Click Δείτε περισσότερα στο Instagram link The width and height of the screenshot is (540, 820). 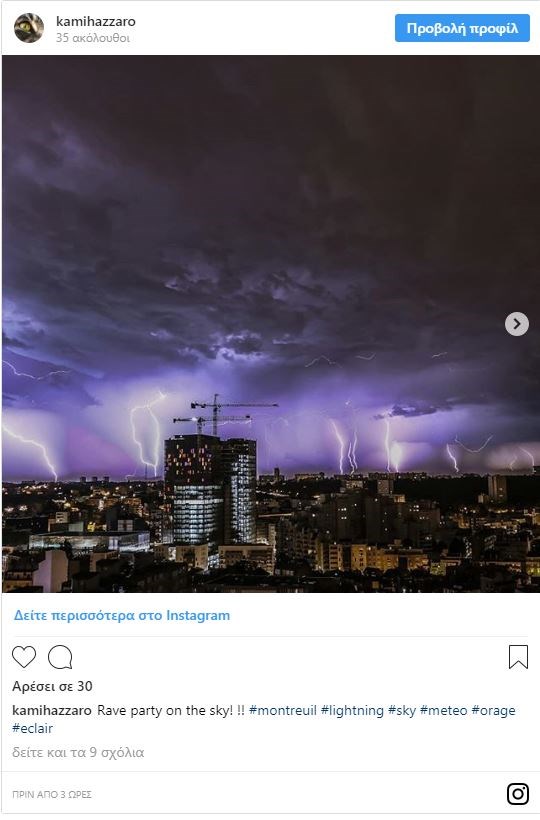(122, 616)
